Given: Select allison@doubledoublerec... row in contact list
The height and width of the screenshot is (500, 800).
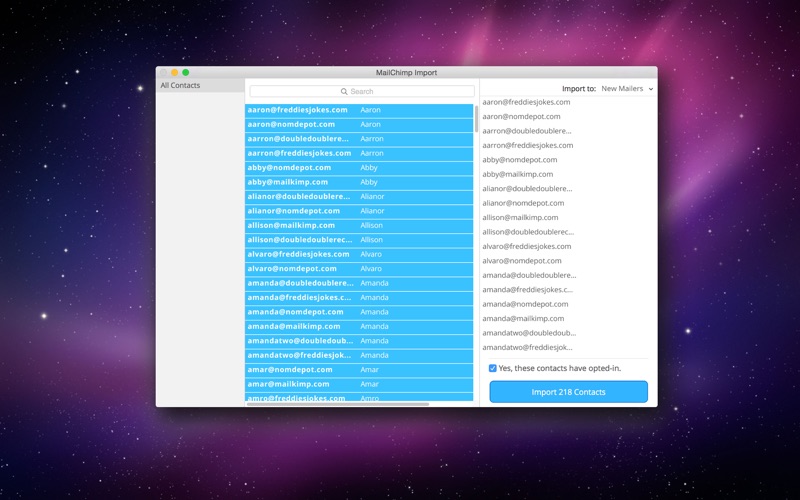Looking at the screenshot, I should point(359,240).
